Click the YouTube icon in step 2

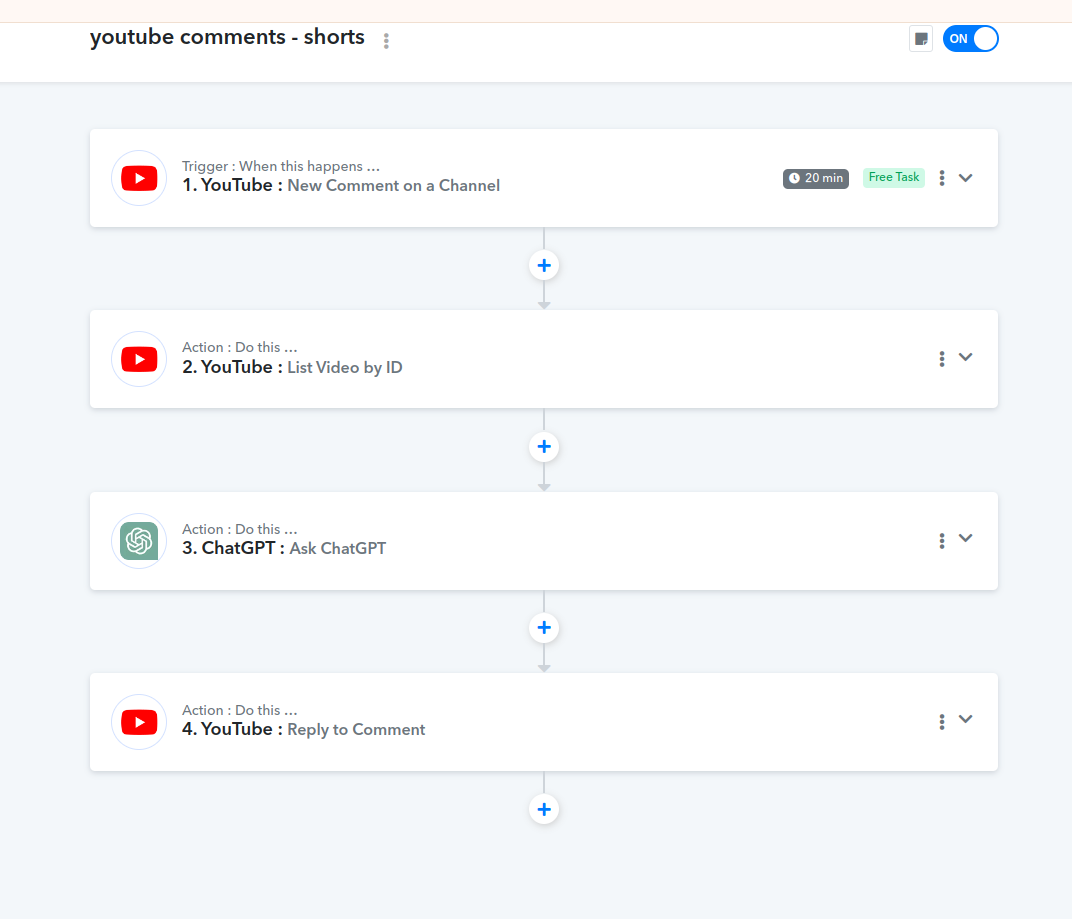(x=139, y=360)
